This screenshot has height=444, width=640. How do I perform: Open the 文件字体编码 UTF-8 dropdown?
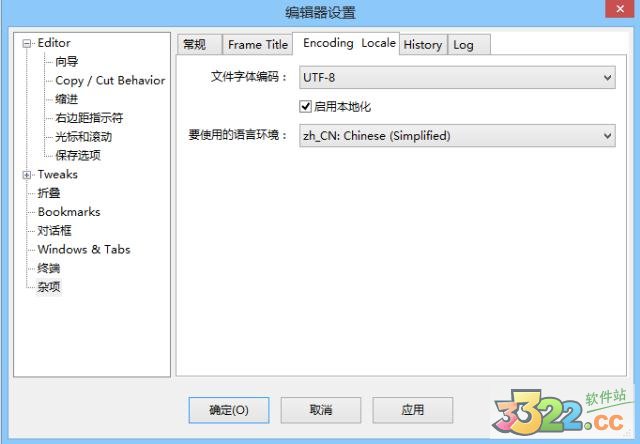point(457,77)
